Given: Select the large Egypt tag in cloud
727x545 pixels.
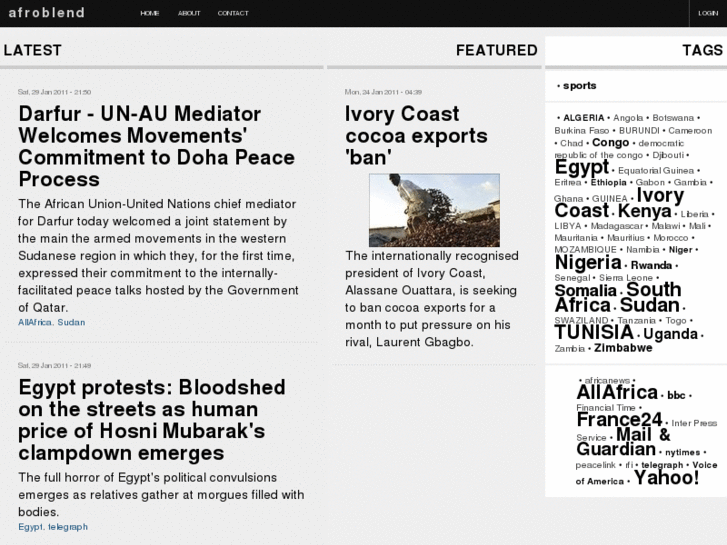Looking at the screenshot, I should 582,167.
